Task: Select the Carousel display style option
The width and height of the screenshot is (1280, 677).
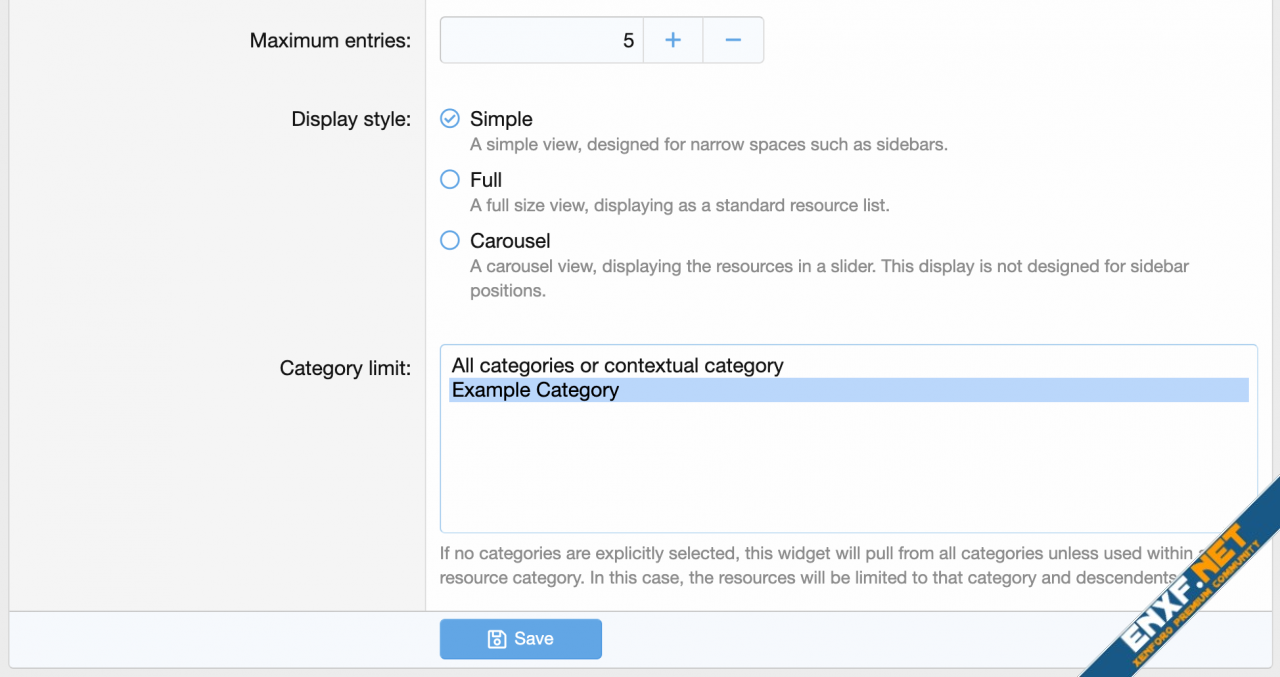Action: pos(510,240)
